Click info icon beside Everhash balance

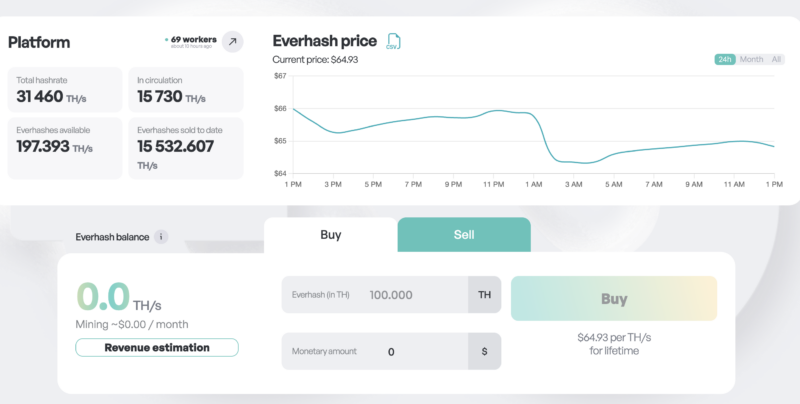tap(162, 237)
